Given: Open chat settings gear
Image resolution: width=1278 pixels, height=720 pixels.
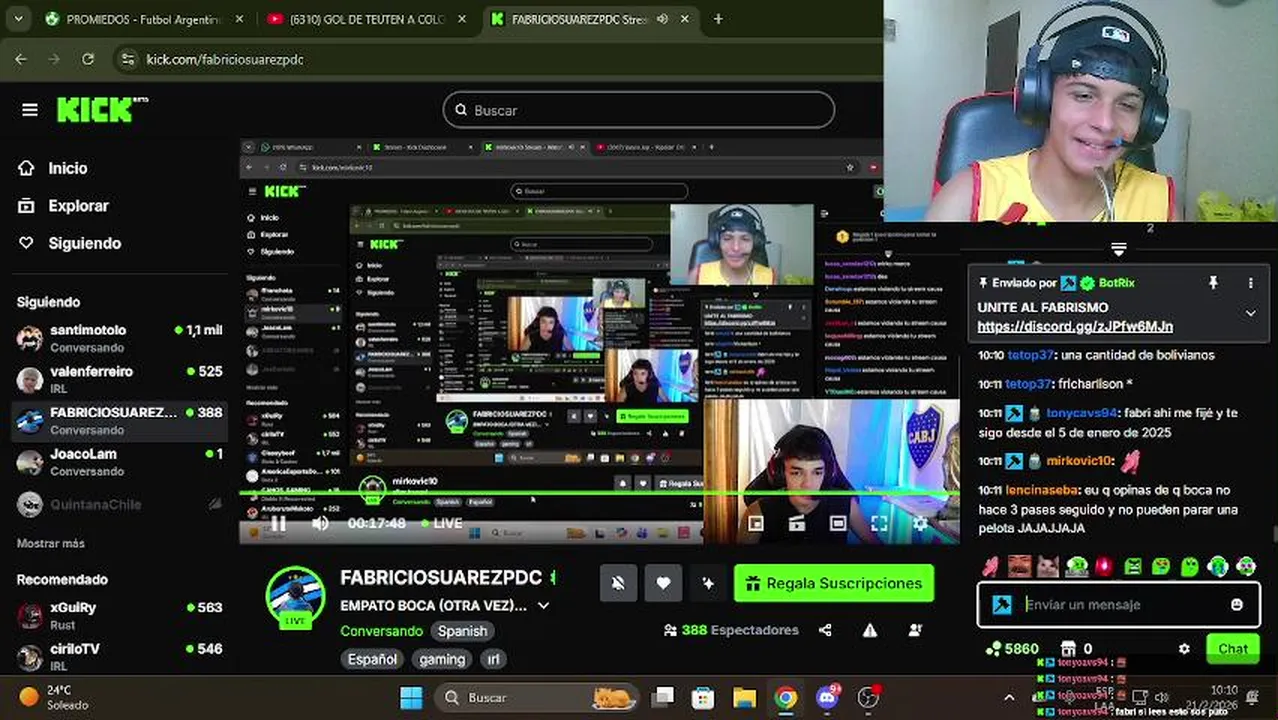Looking at the screenshot, I should [1184, 649].
